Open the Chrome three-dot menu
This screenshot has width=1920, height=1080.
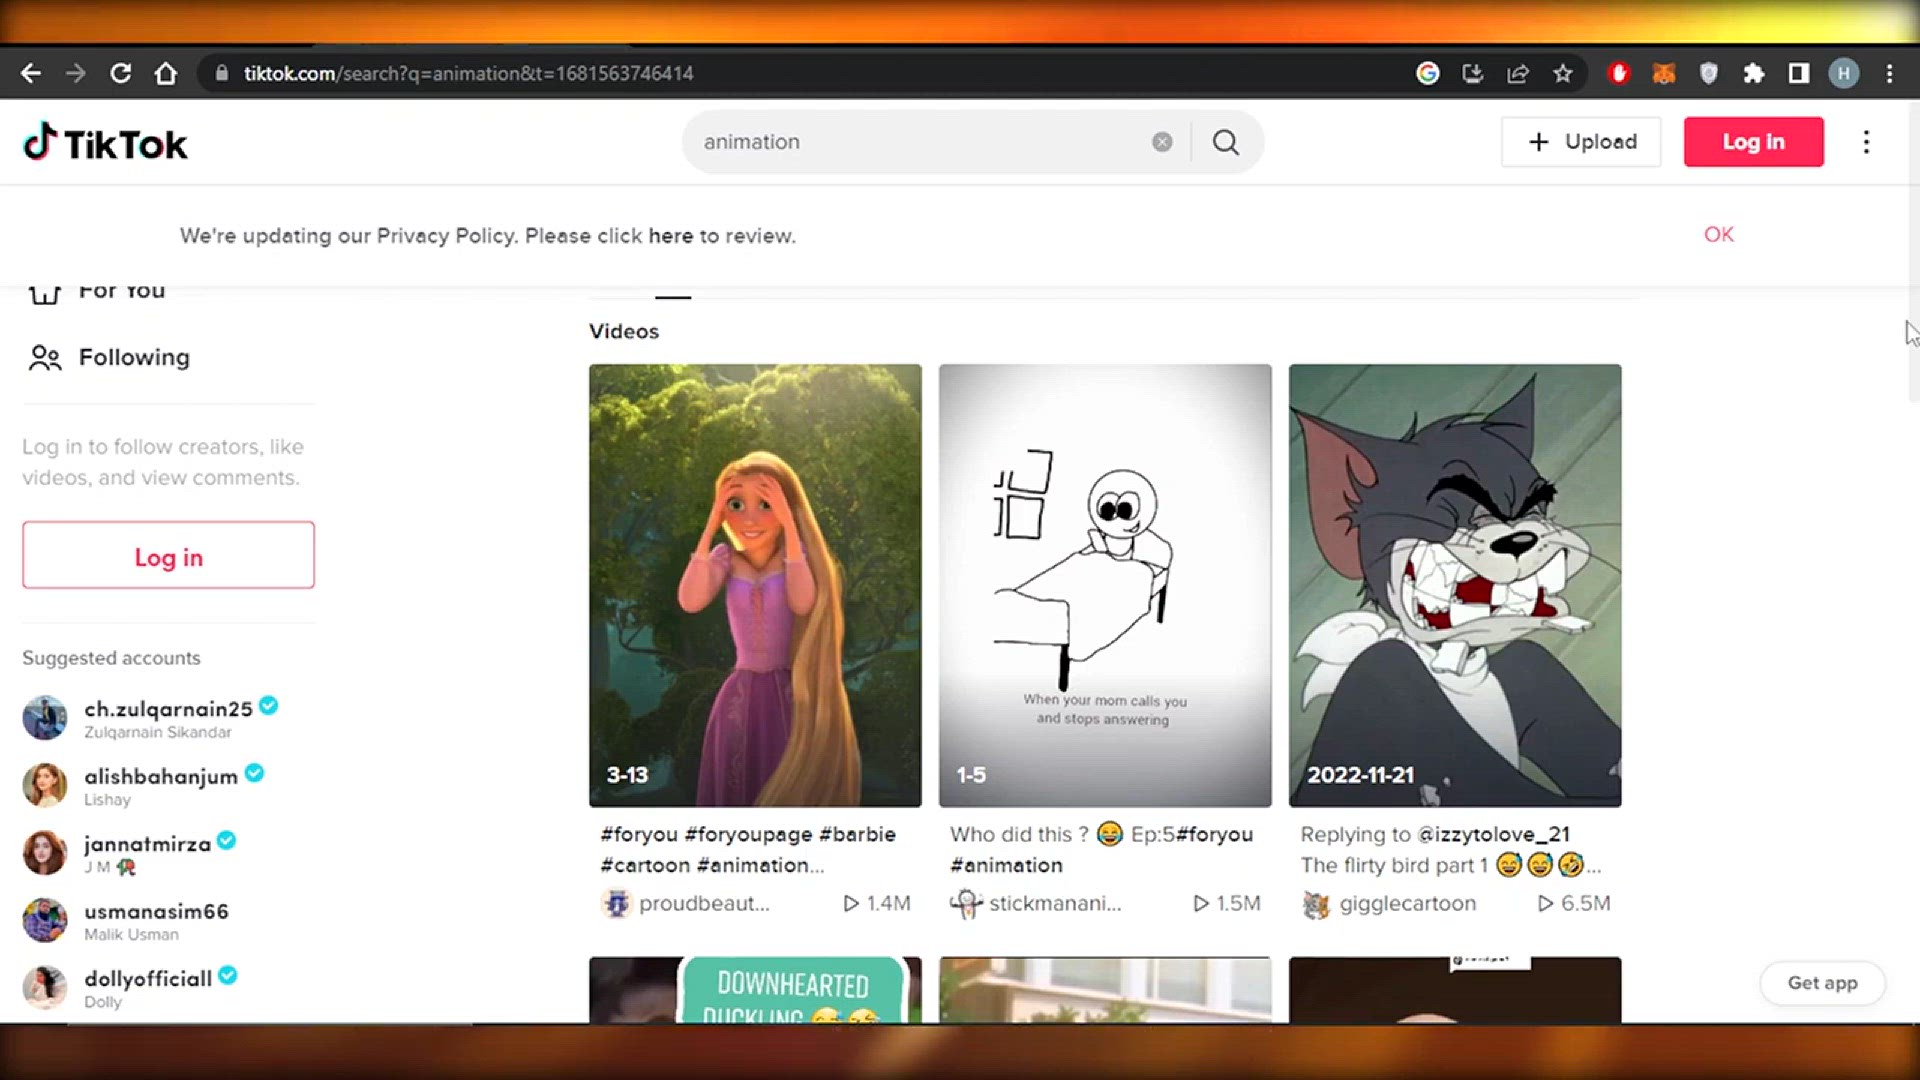[x=1890, y=73]
